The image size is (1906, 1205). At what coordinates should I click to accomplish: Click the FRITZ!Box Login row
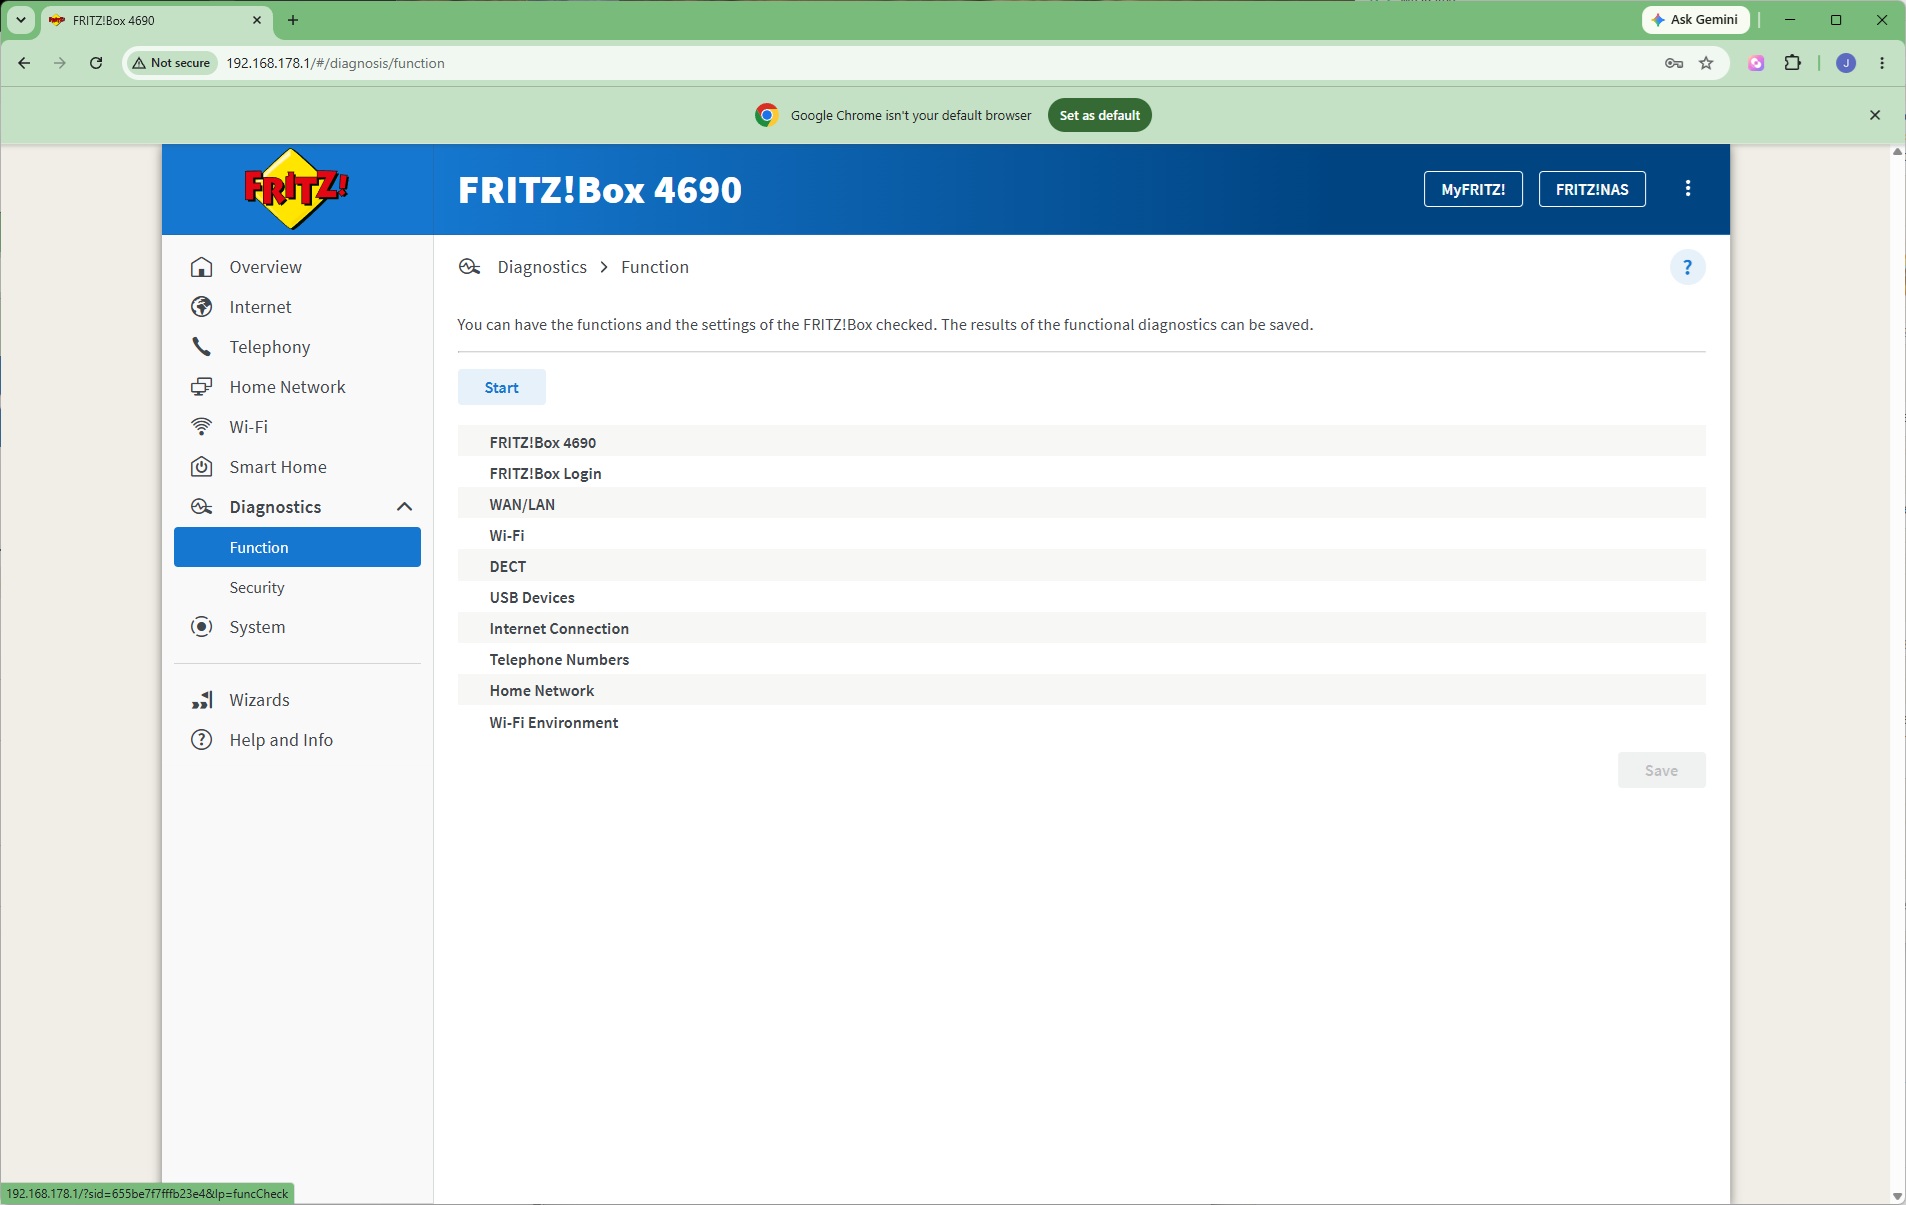pos(1082,473)
